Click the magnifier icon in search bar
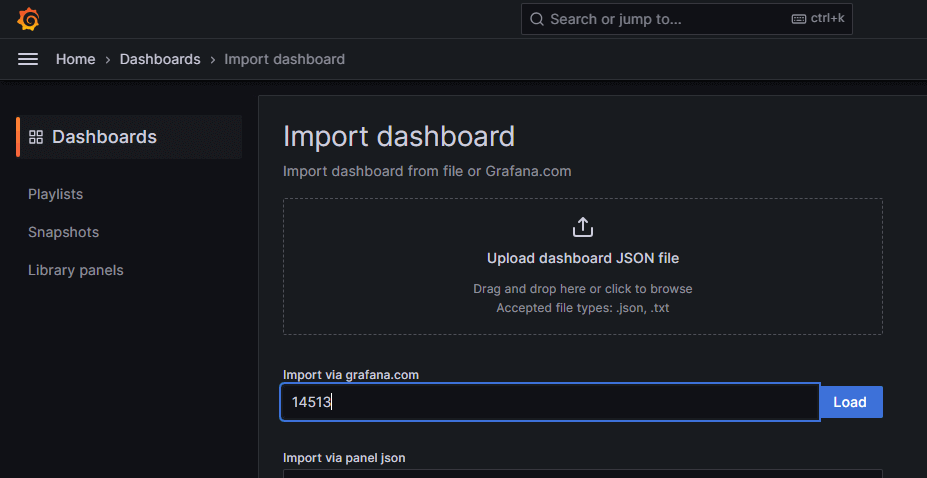Screen dimensions: 927x478 click(x=537, y=19)
